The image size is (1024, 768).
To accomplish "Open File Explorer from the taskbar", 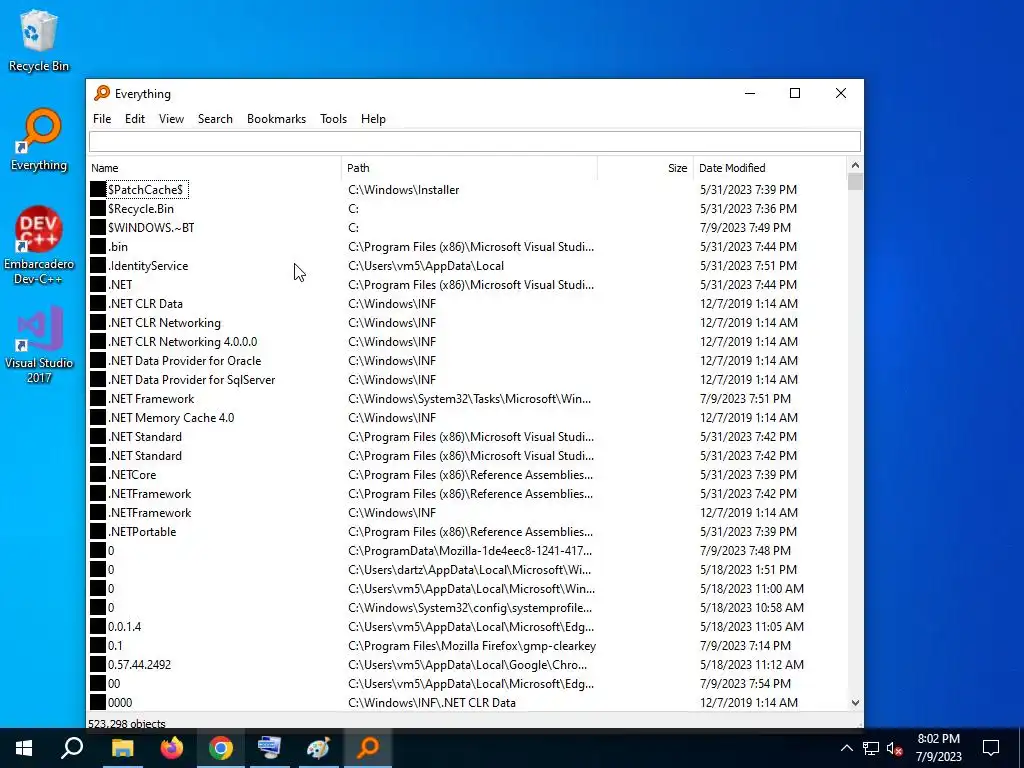I will click(x=122, y=748).
